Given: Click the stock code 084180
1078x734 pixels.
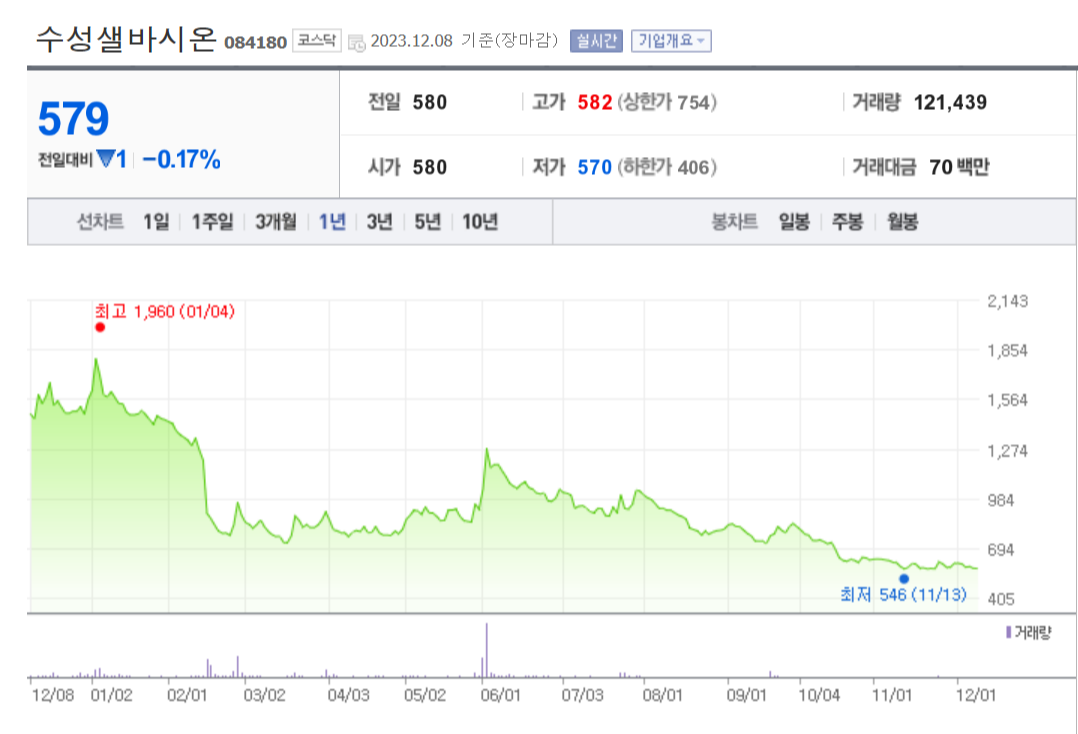Looking at the screenshot, I should 255,43.
